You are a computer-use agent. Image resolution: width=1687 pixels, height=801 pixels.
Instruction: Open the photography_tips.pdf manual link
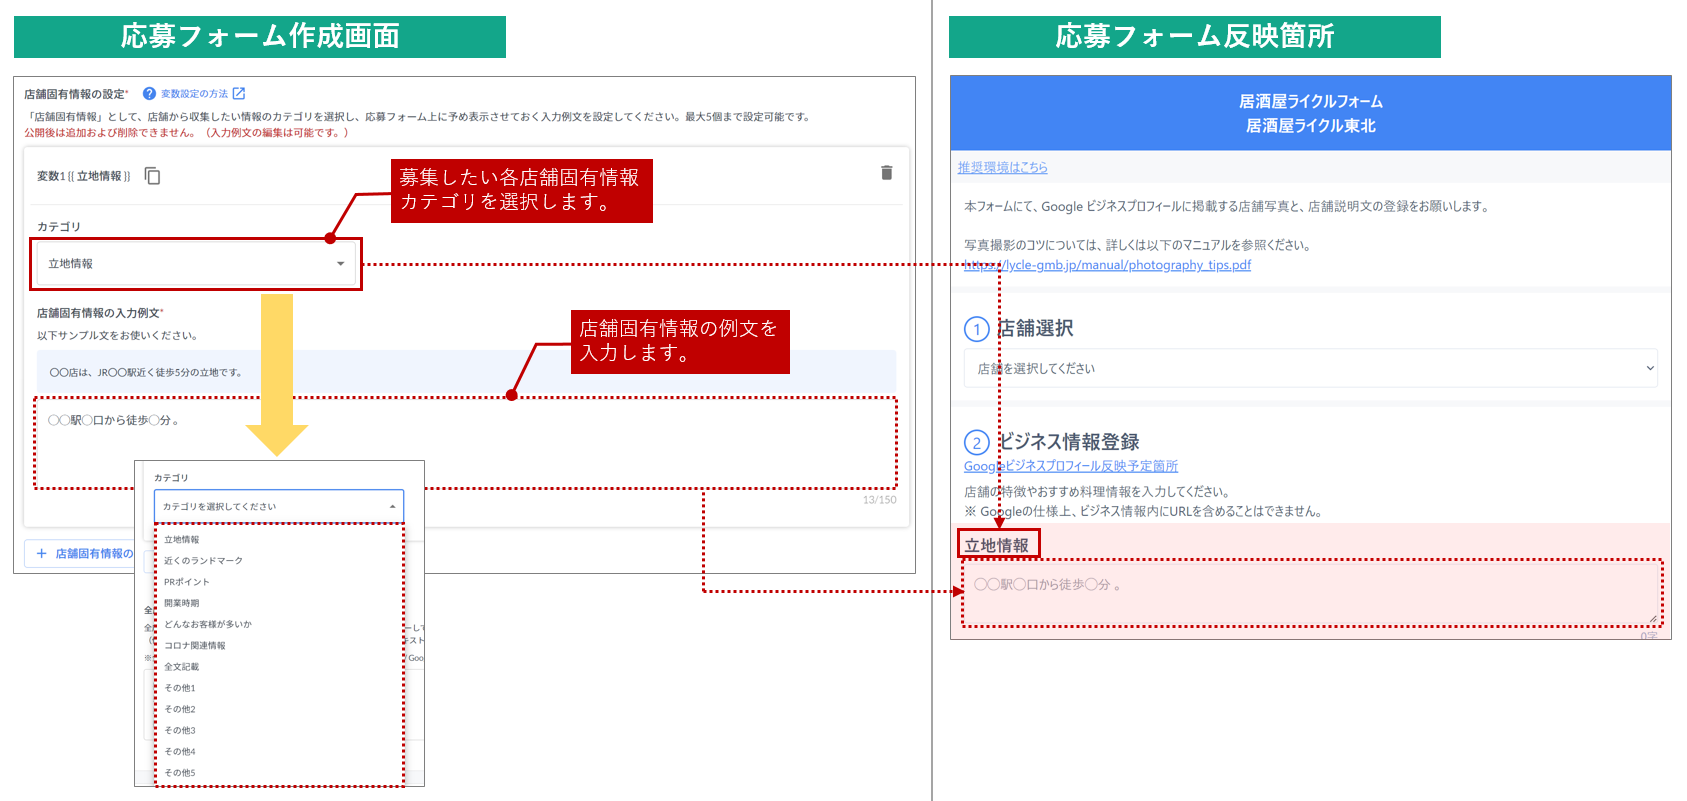(1107, 265)
